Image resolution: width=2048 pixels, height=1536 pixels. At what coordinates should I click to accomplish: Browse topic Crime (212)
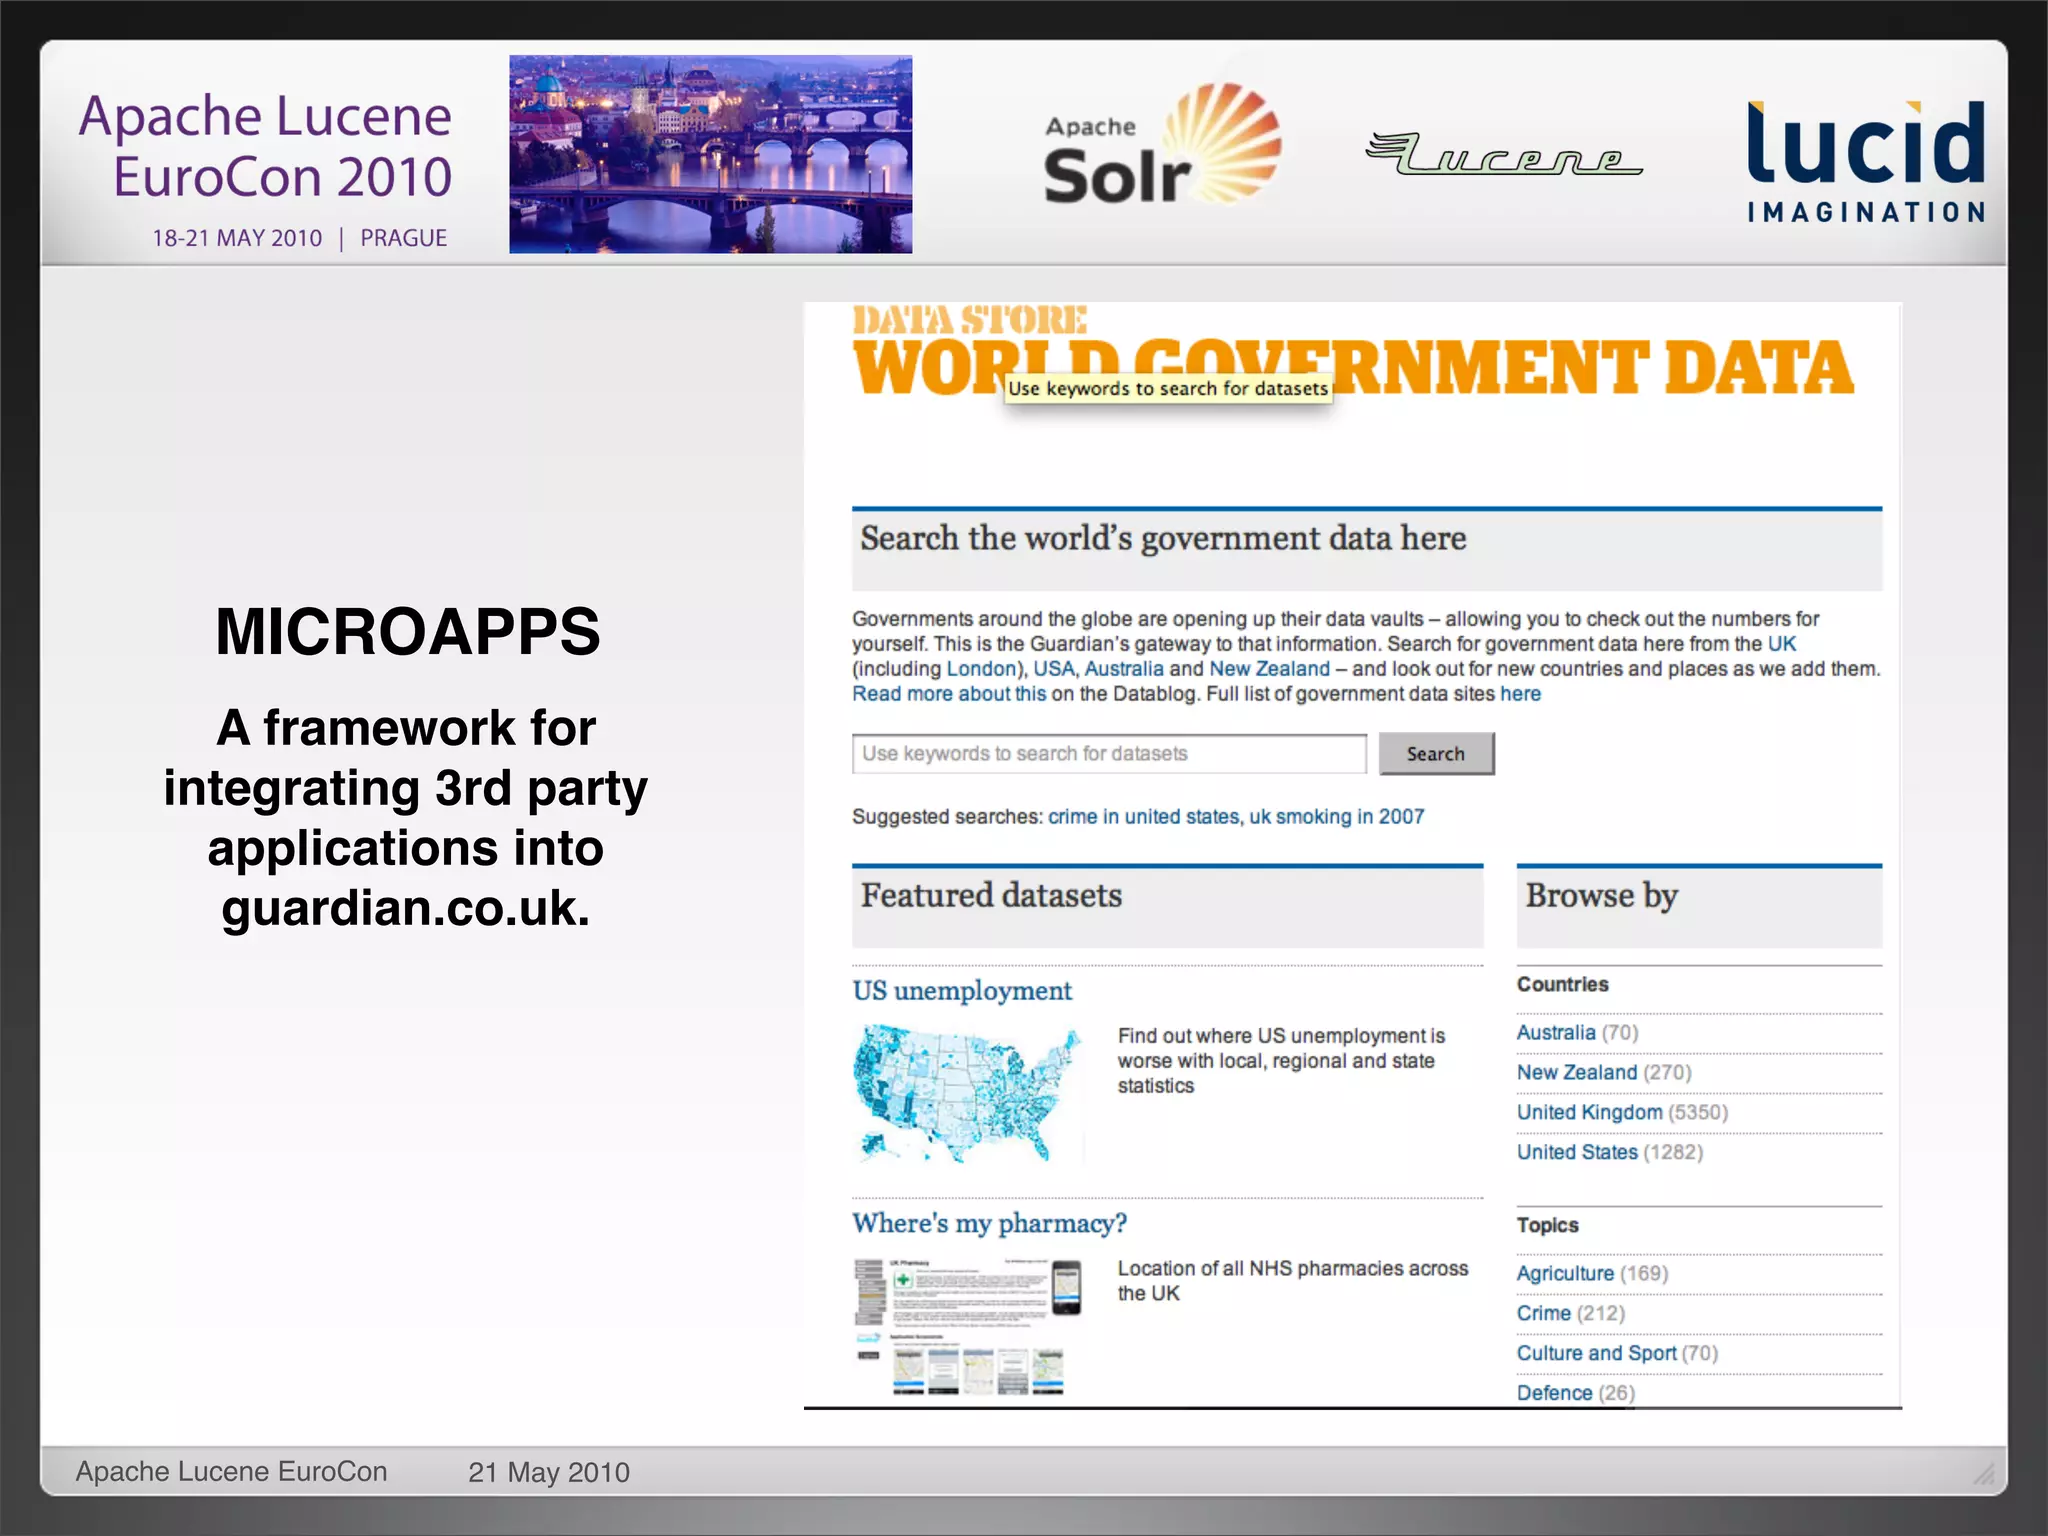1571,1314
